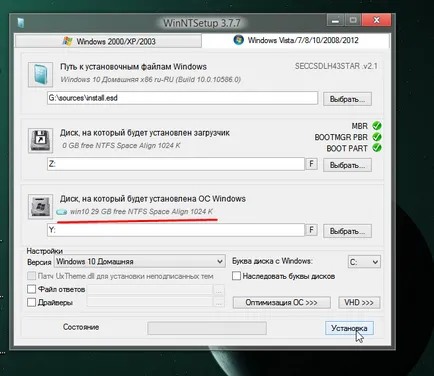Click the G:\sources\install.esd path field
The image size is (434, 376).
tap(182, 98)
